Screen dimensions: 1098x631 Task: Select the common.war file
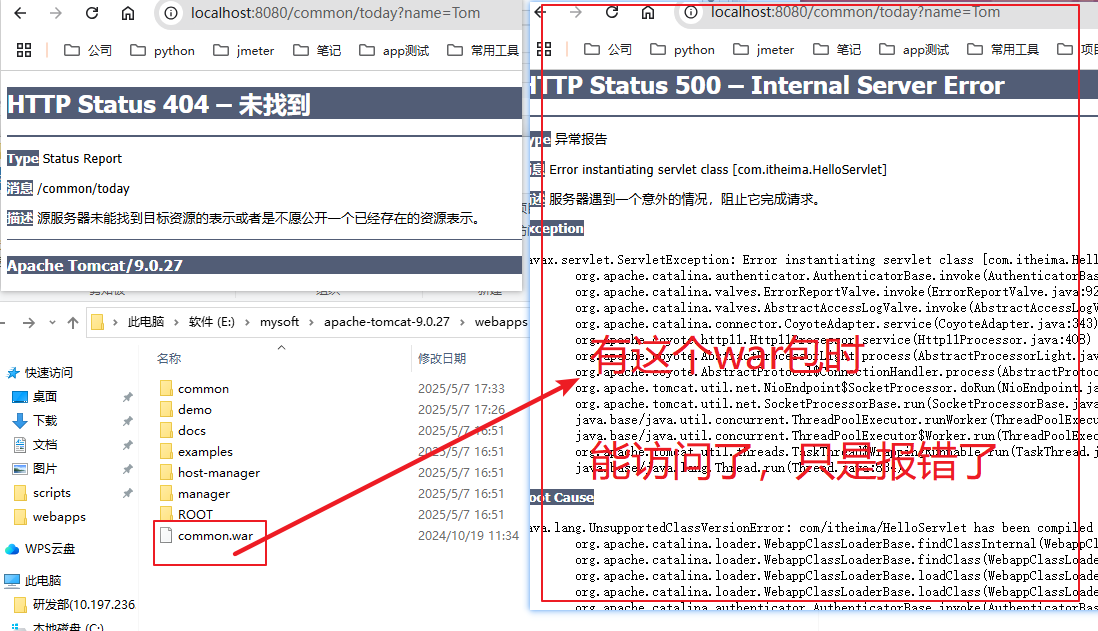[215, 536]
